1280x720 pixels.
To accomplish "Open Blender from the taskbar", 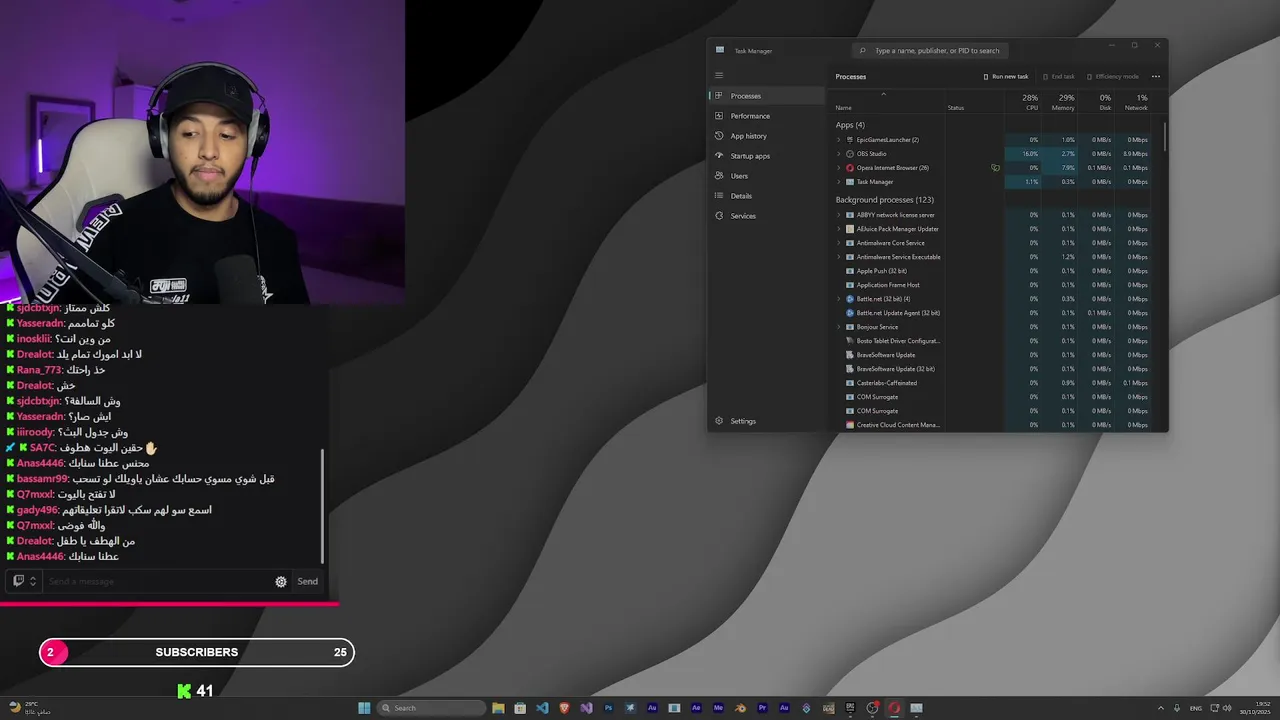I will pos(740,708).
